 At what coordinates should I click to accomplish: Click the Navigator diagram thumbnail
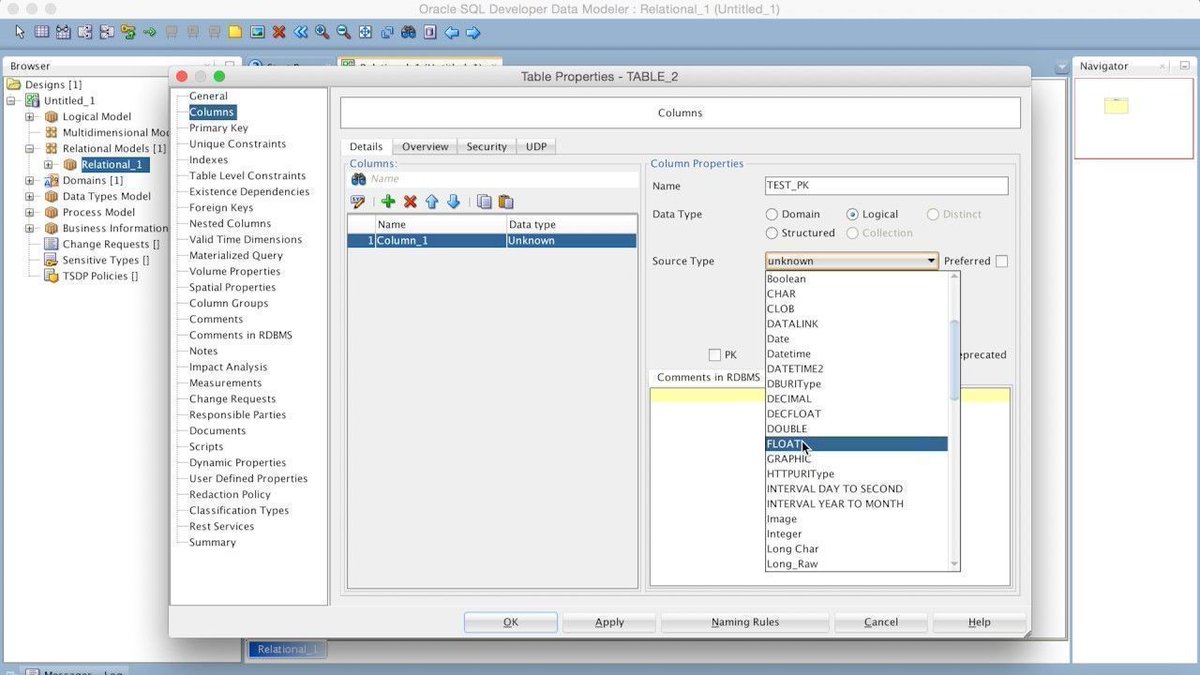click(x=1116, y=105)
